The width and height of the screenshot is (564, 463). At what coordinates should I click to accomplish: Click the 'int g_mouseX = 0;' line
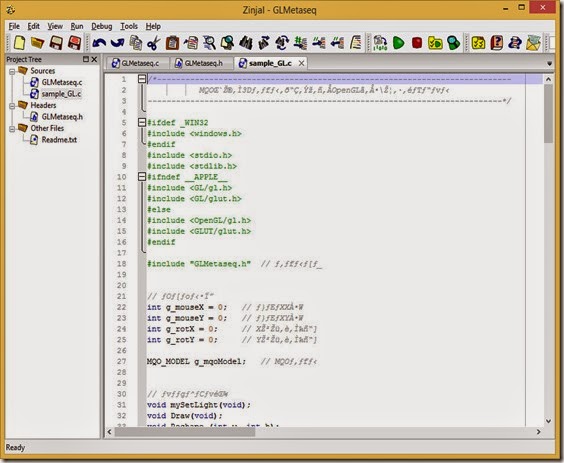pos(187,307)
